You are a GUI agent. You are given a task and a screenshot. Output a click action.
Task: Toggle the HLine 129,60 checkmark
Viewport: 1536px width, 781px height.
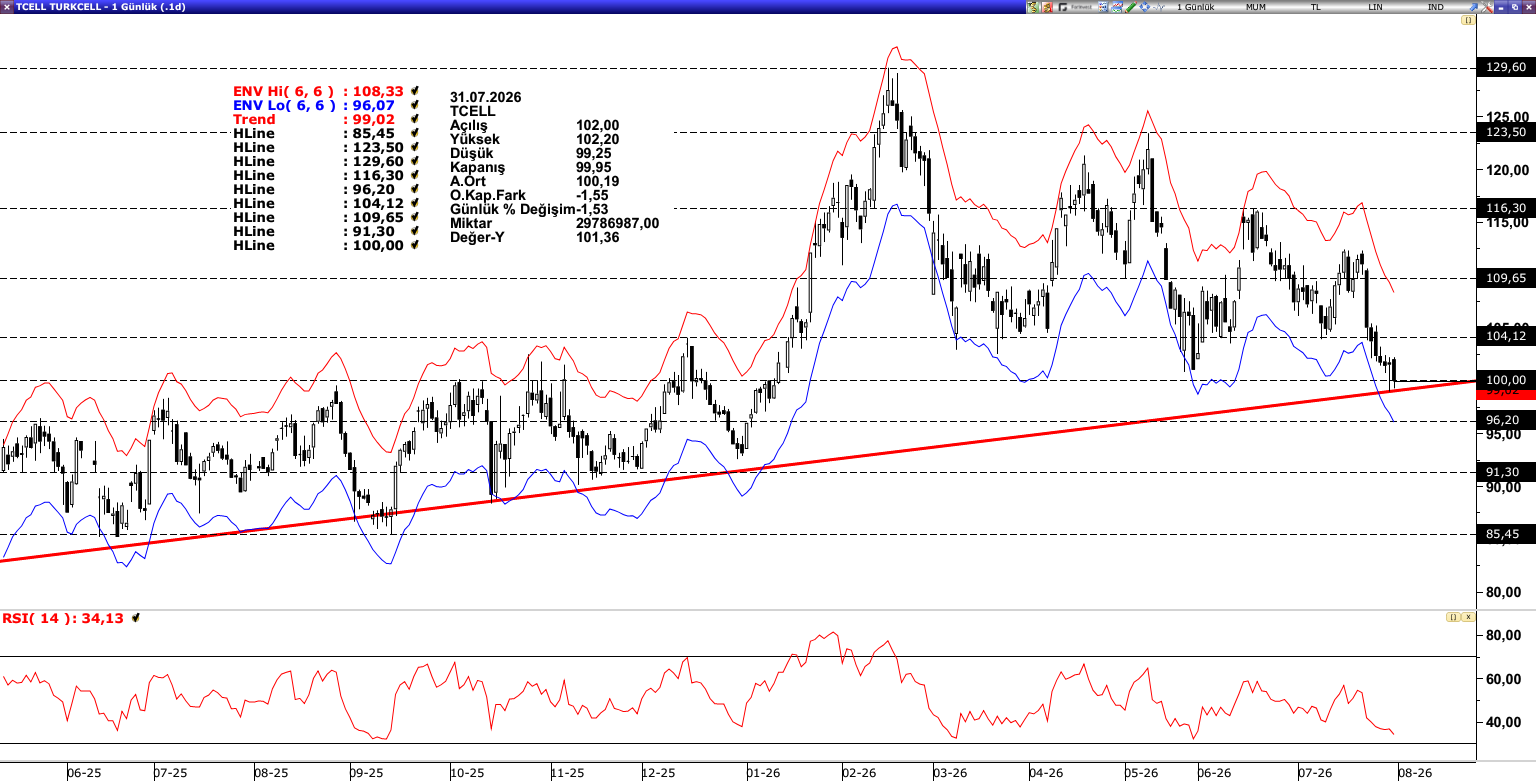(414, 161)
